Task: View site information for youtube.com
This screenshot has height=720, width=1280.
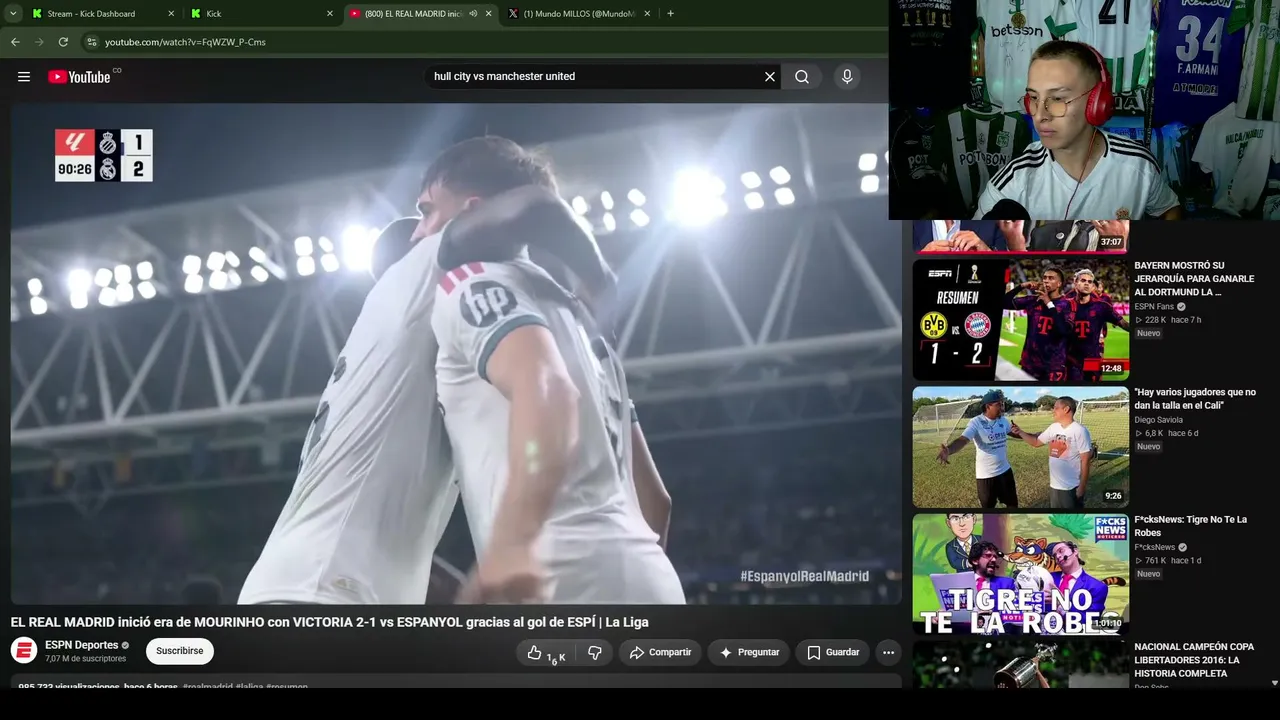Action: pos(92,42)
